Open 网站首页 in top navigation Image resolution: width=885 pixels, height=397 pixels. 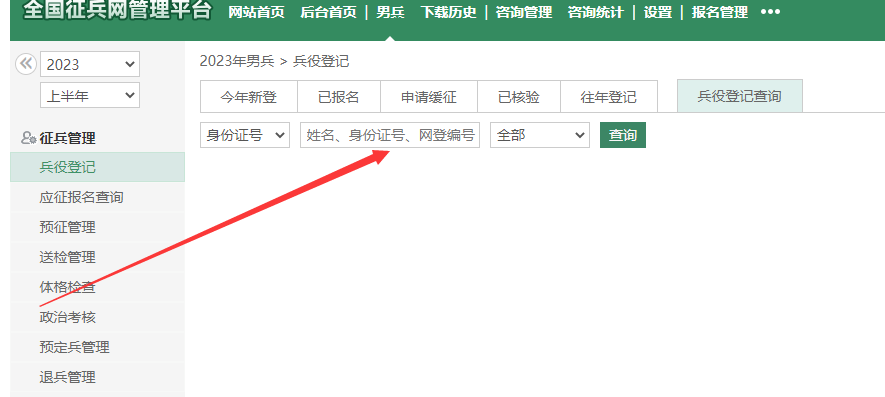point(257,12)
